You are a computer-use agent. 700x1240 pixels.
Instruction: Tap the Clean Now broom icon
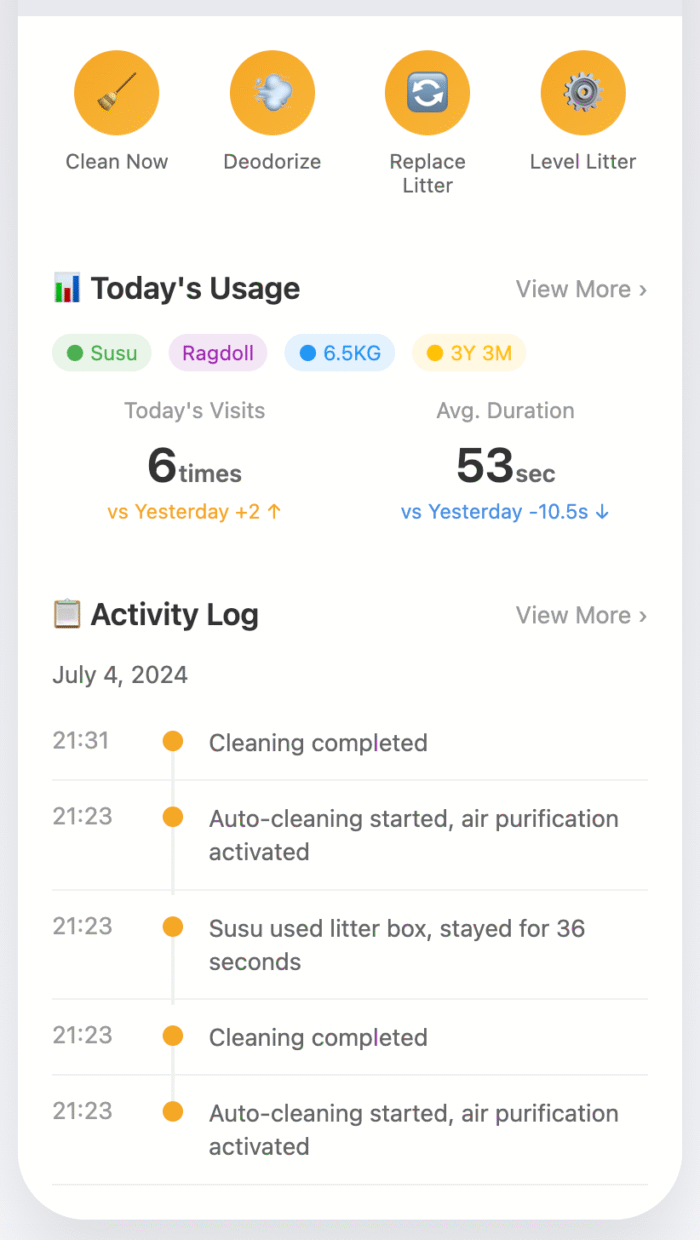[116, 93]
